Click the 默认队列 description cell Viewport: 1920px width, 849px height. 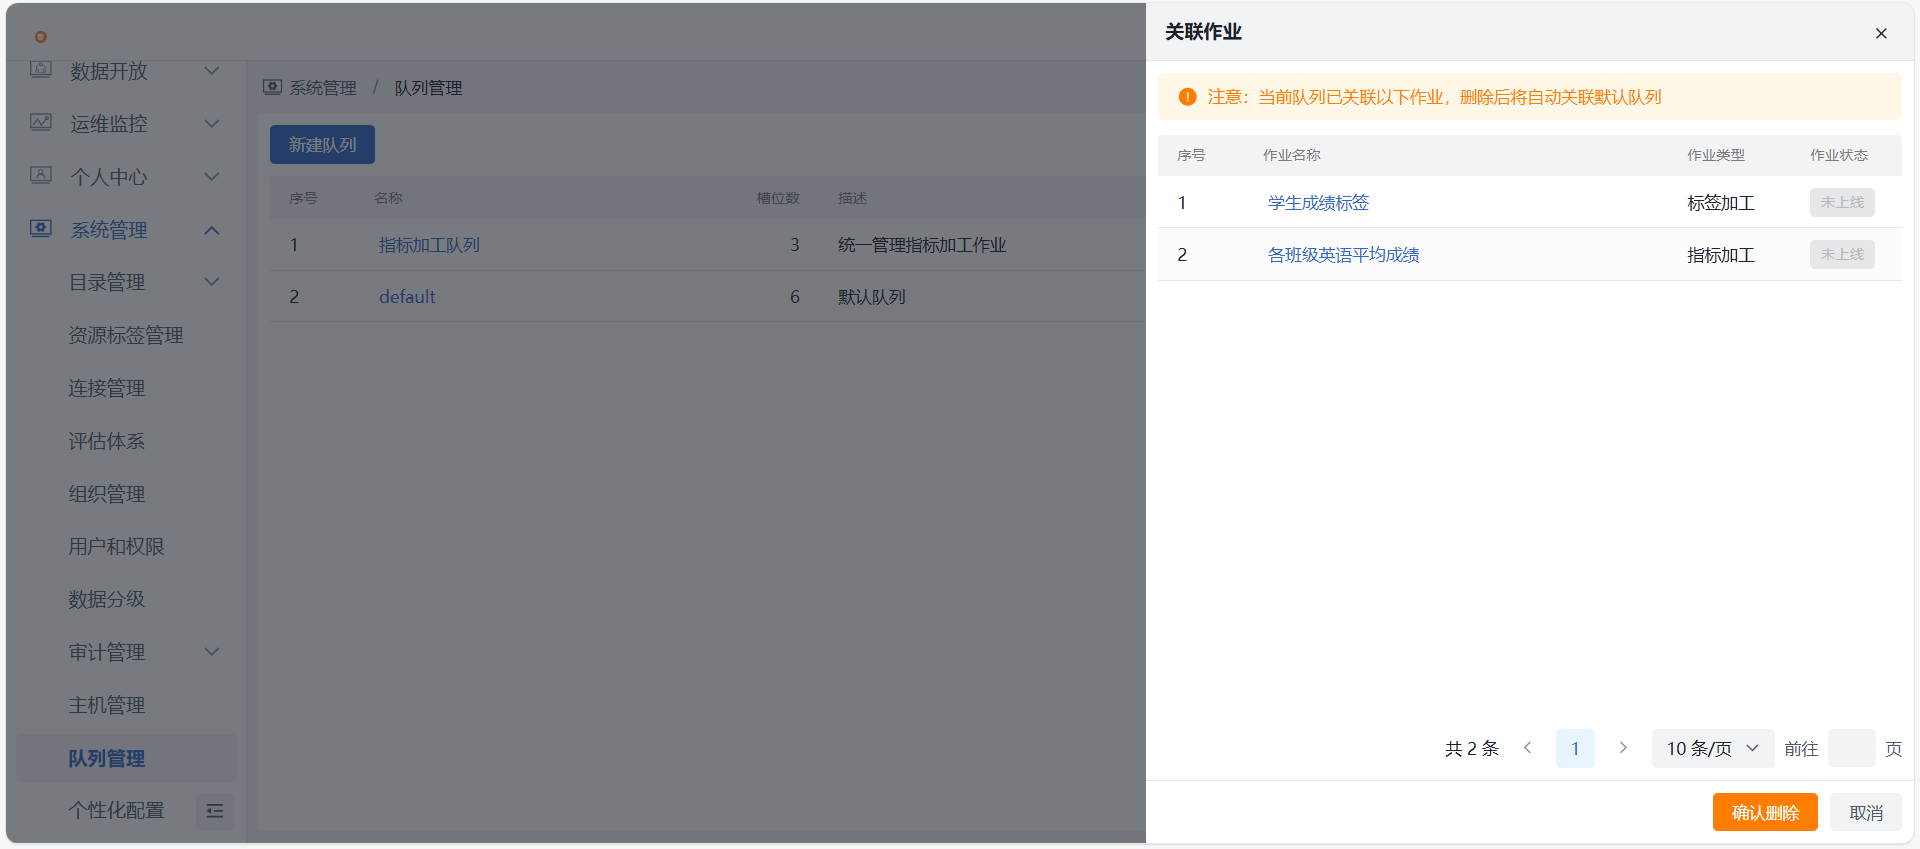(x=871, y=297)
